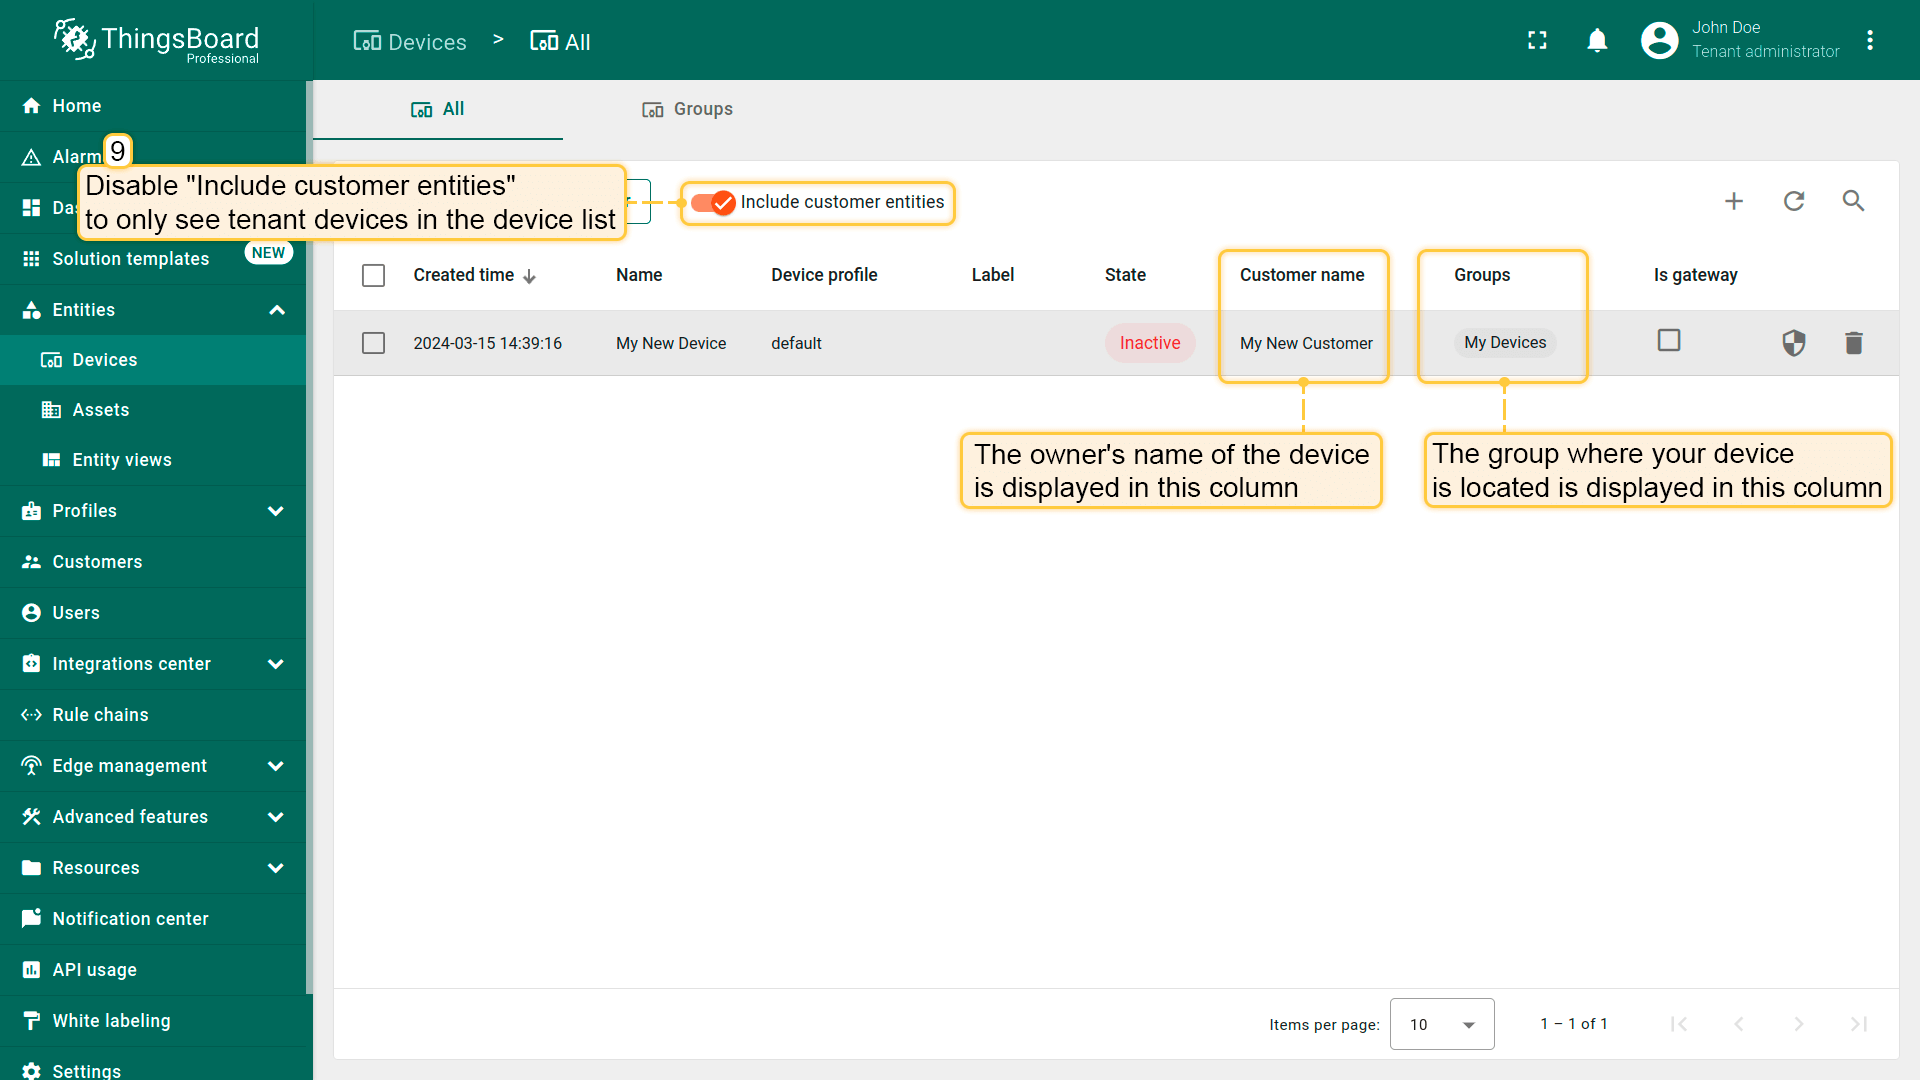Check the row checkbox for My New Device

click(373, 343)
